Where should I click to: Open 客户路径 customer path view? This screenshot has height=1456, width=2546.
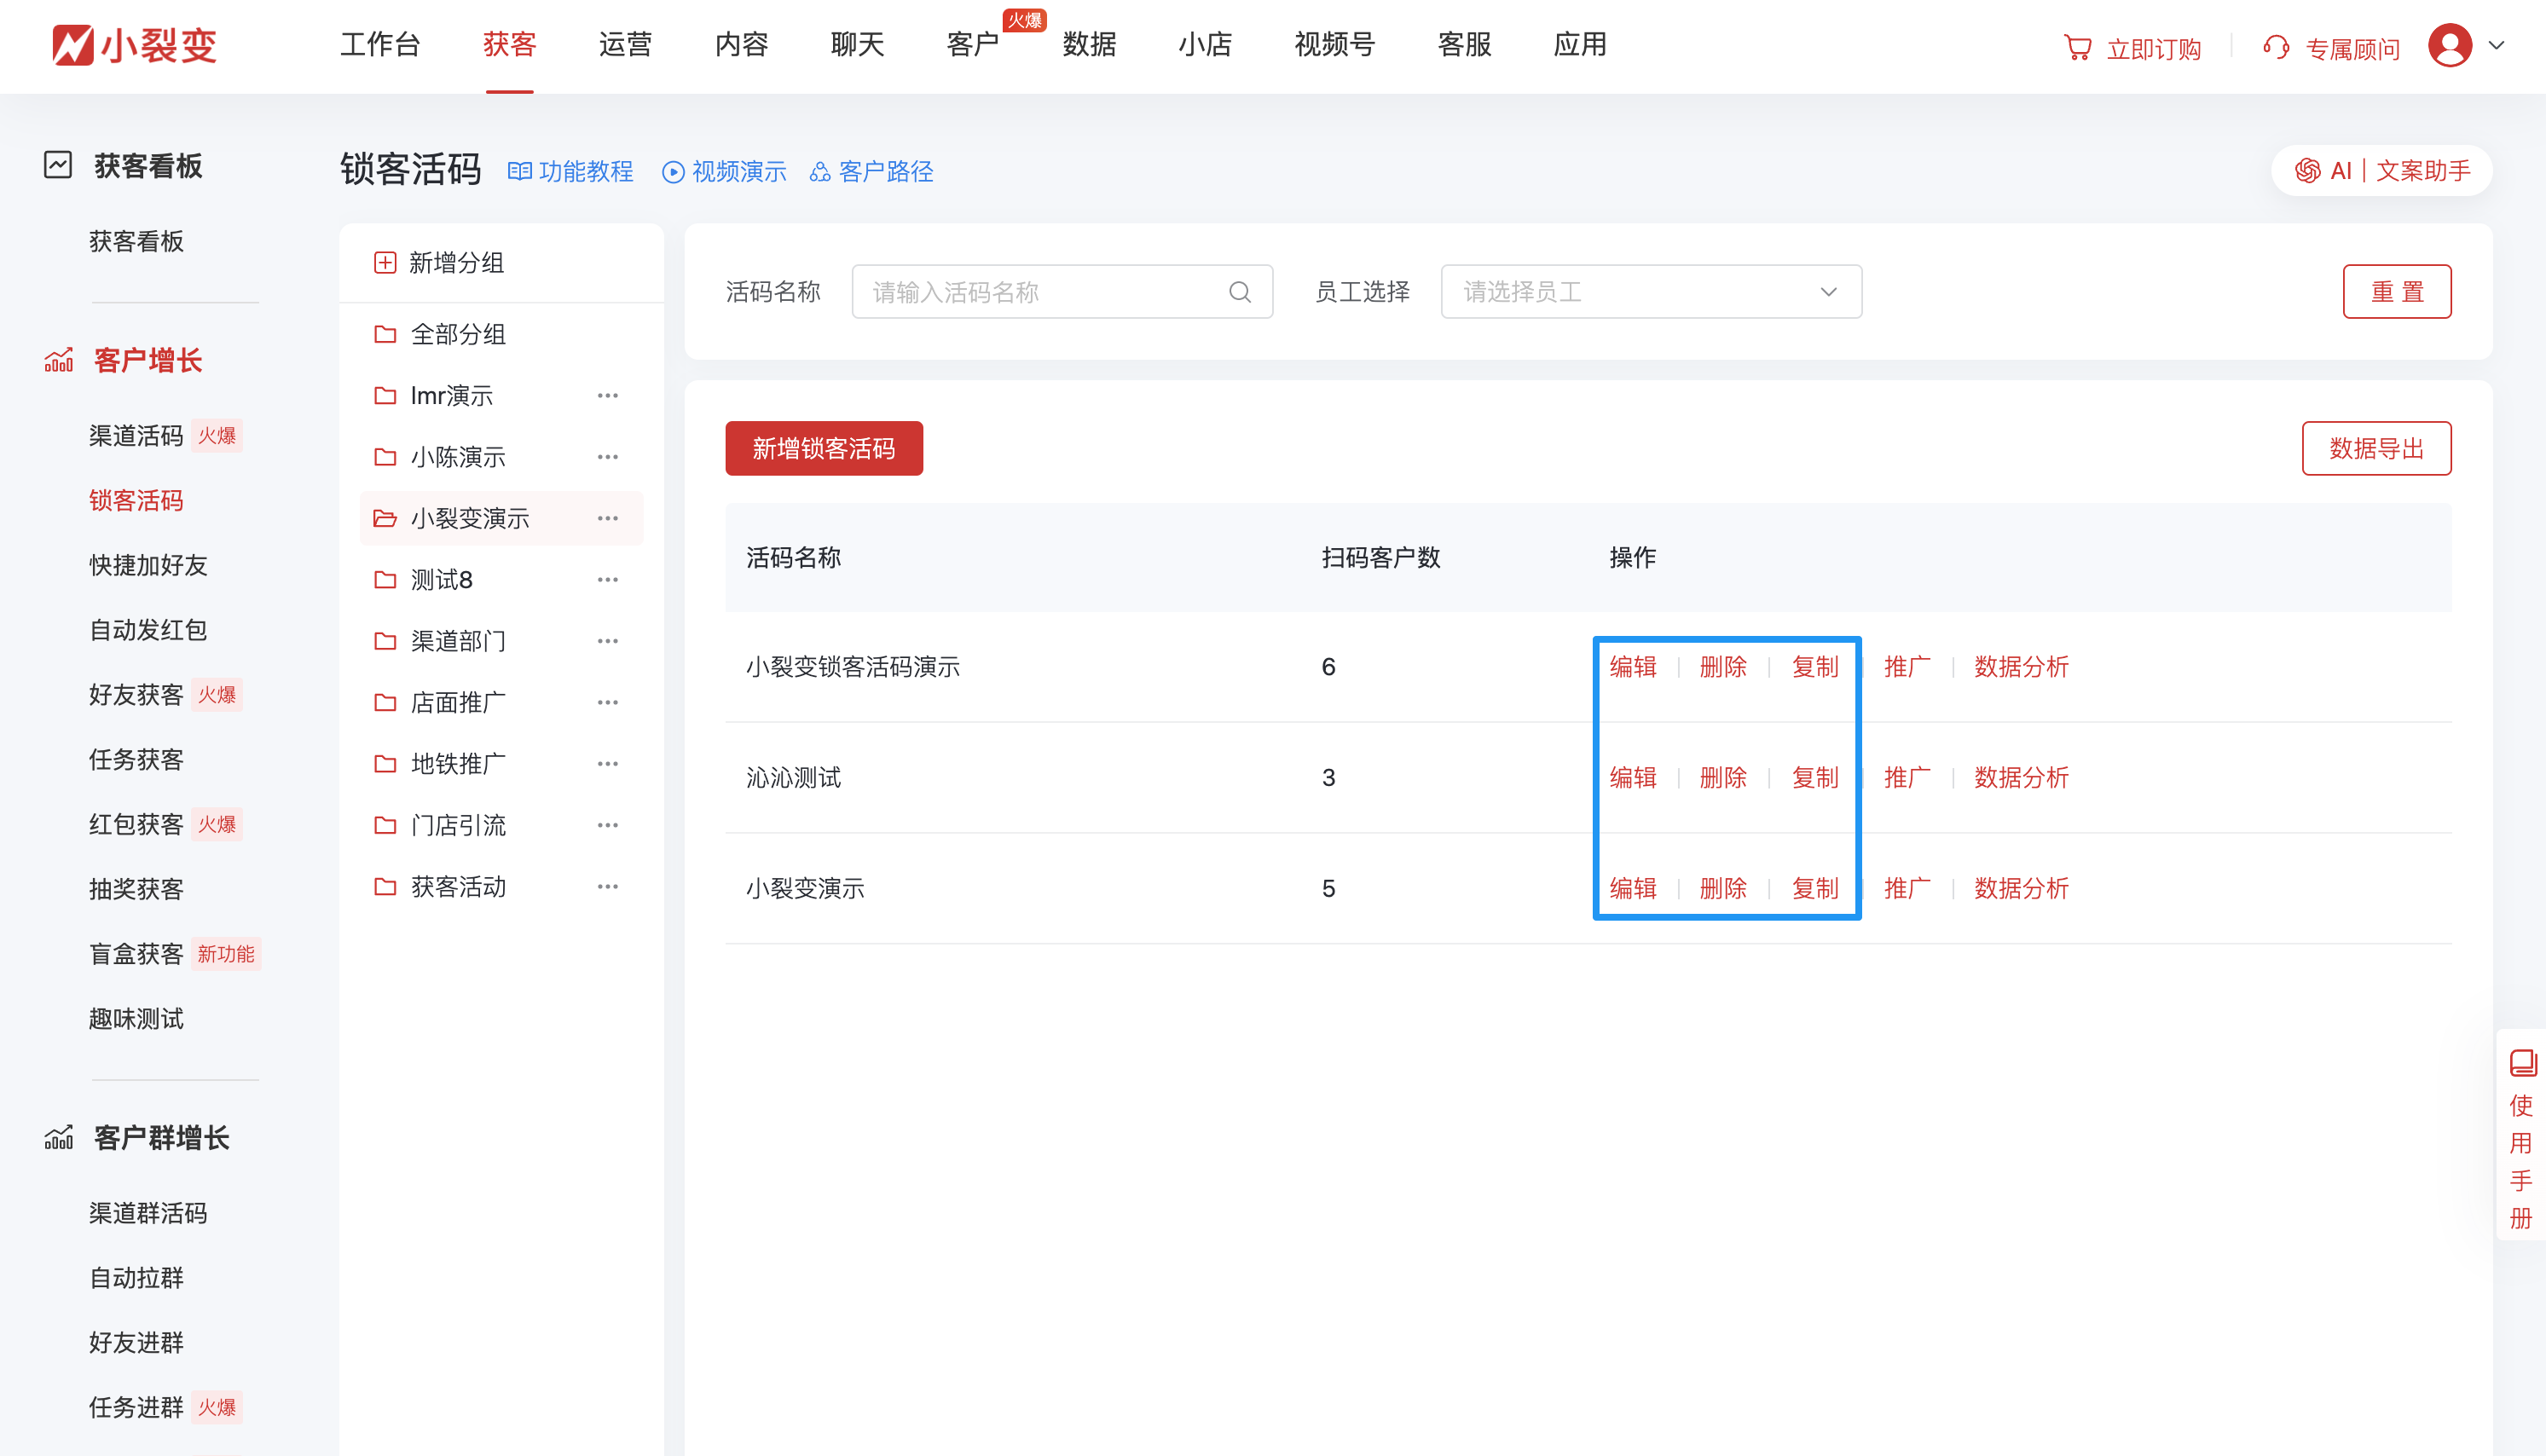pyautogui.click(x=819, y=171)
